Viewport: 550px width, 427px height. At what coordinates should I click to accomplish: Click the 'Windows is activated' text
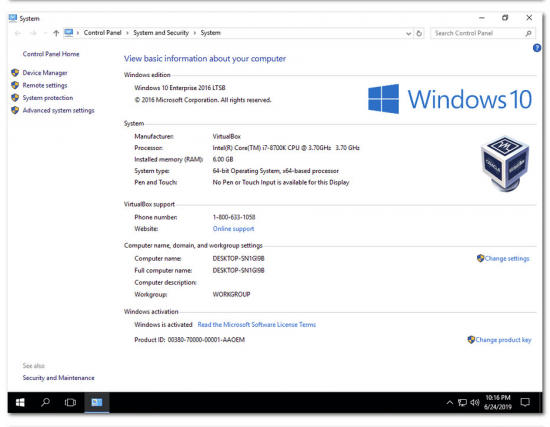pos(163,325)
